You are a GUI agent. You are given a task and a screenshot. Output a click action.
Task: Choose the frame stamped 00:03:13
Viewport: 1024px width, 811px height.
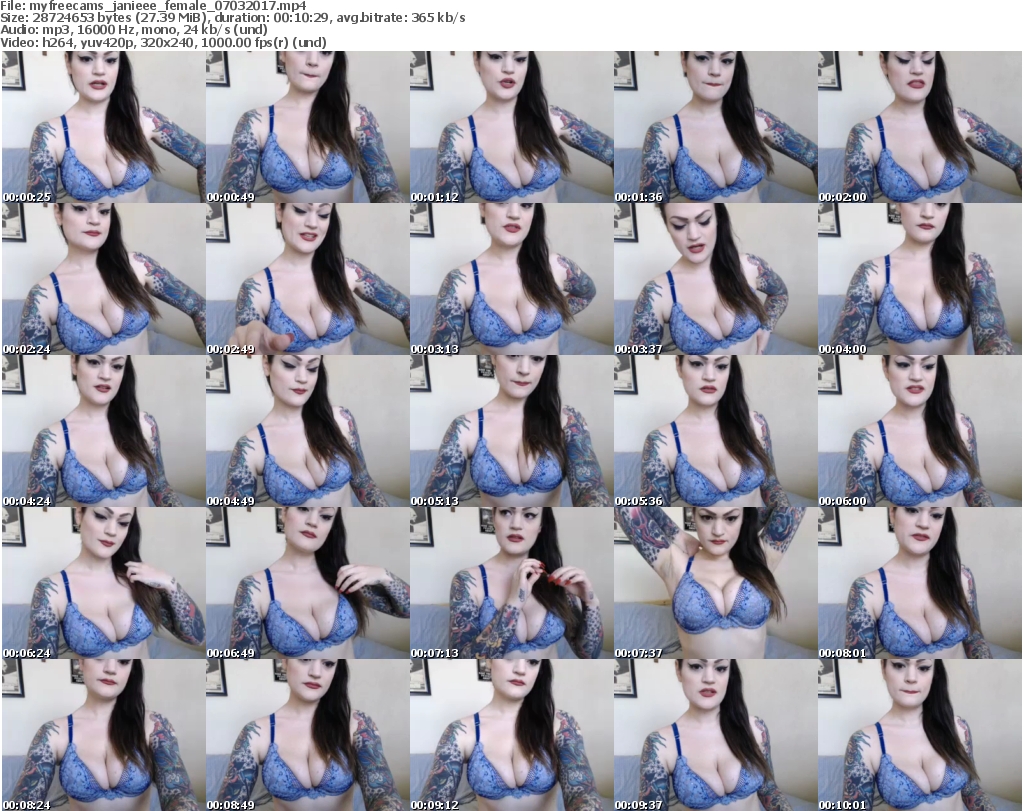(x=511, y=279)
